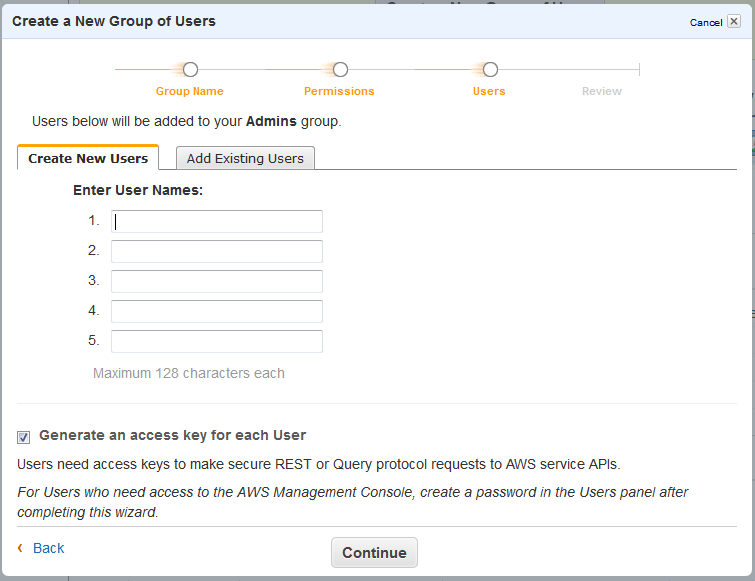Select the Users step label

coord(489,91)
